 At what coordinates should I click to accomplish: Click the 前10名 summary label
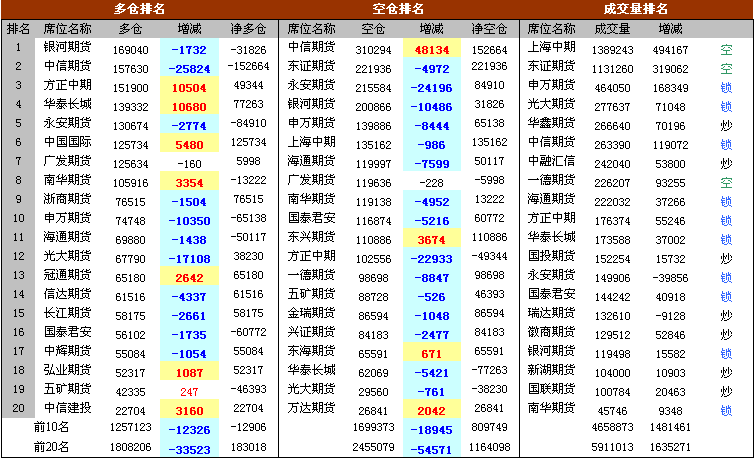[52, 427]
